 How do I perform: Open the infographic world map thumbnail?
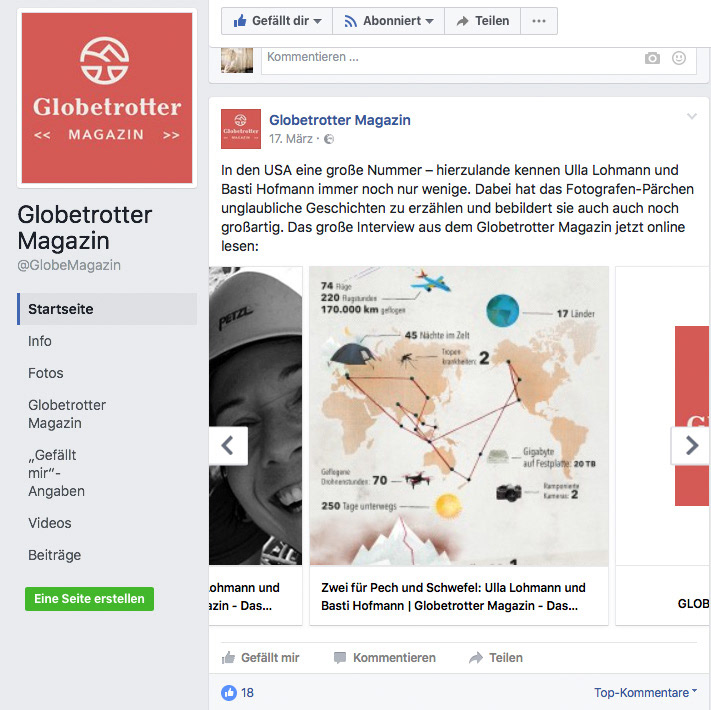pos(458,416)
